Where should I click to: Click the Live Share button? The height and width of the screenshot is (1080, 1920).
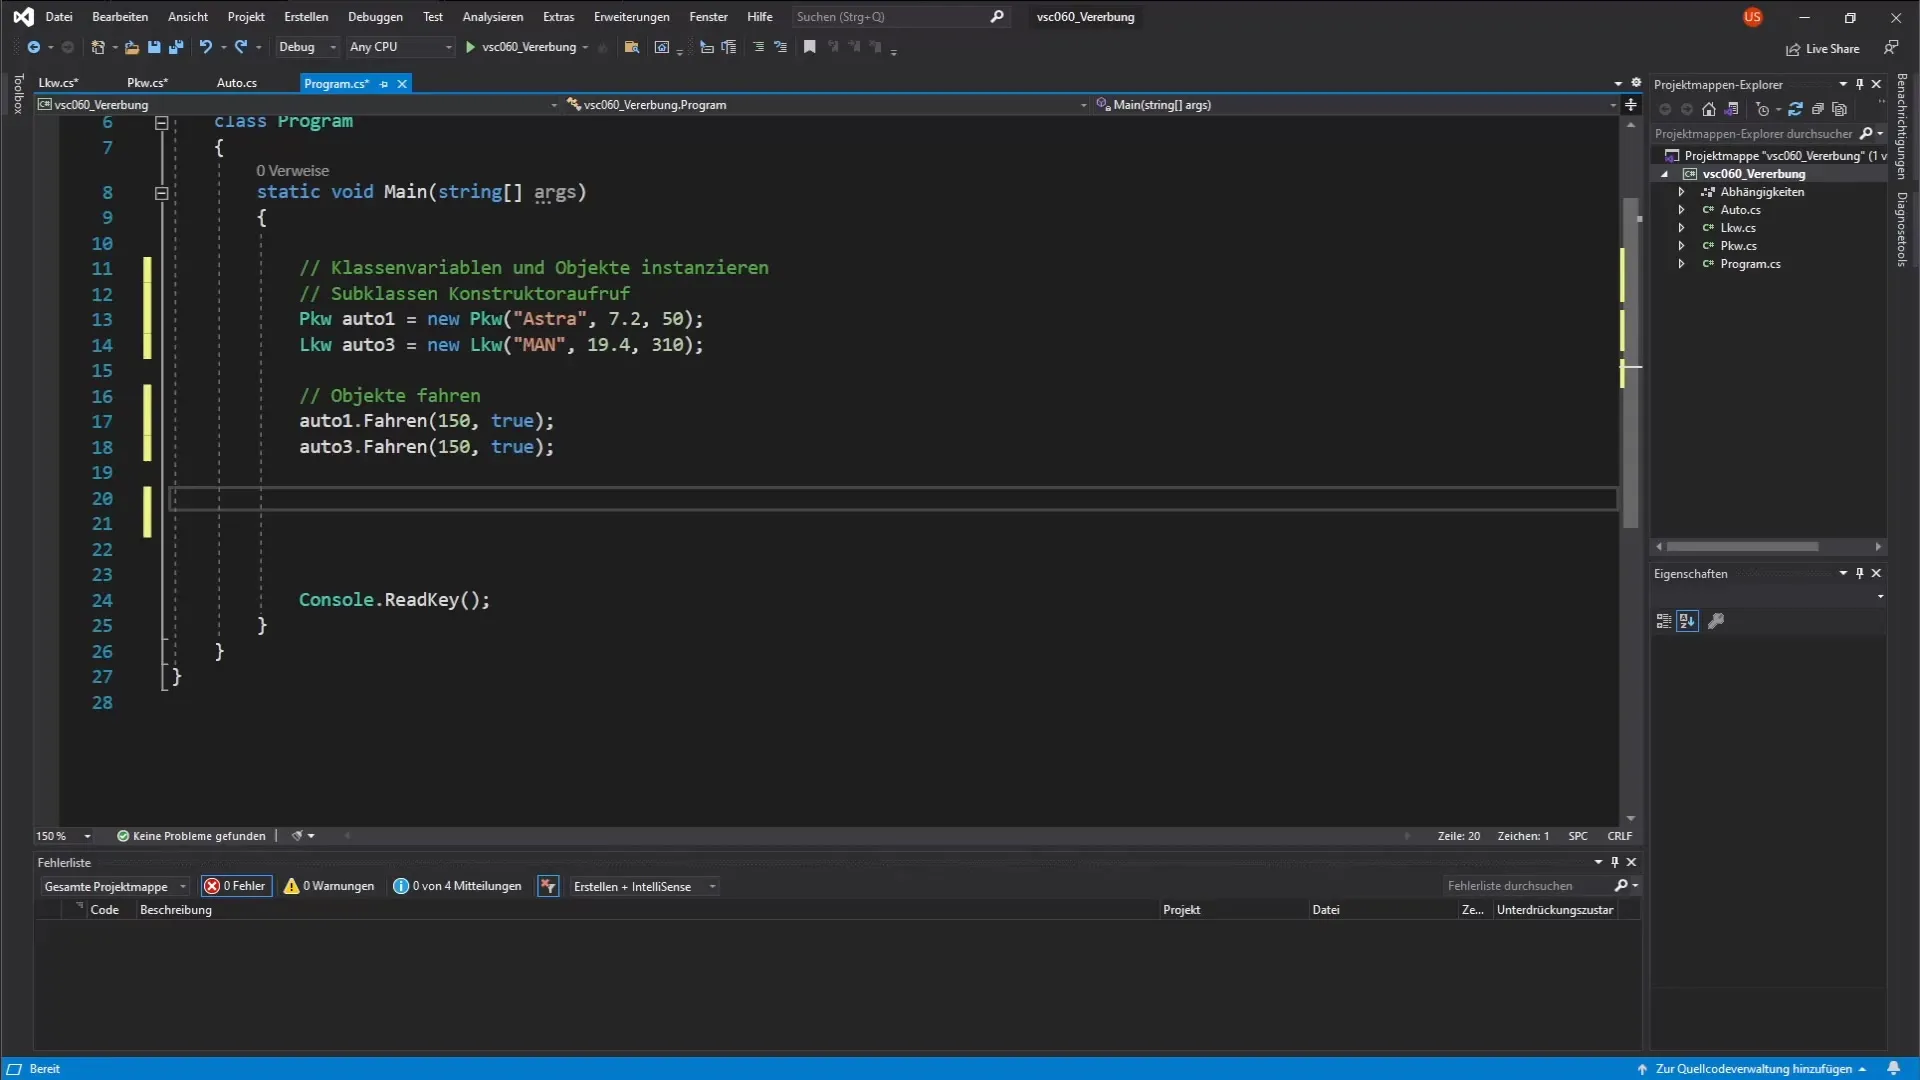click(x=1823, y=48)
